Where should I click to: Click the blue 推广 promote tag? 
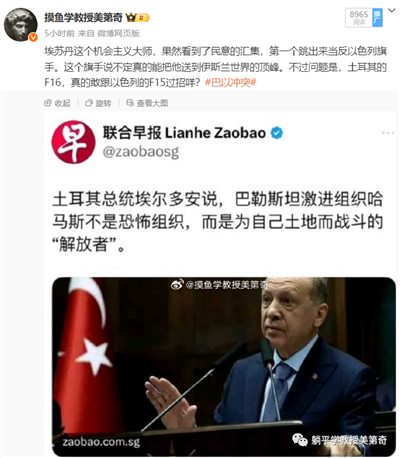[x=377, y=17]
